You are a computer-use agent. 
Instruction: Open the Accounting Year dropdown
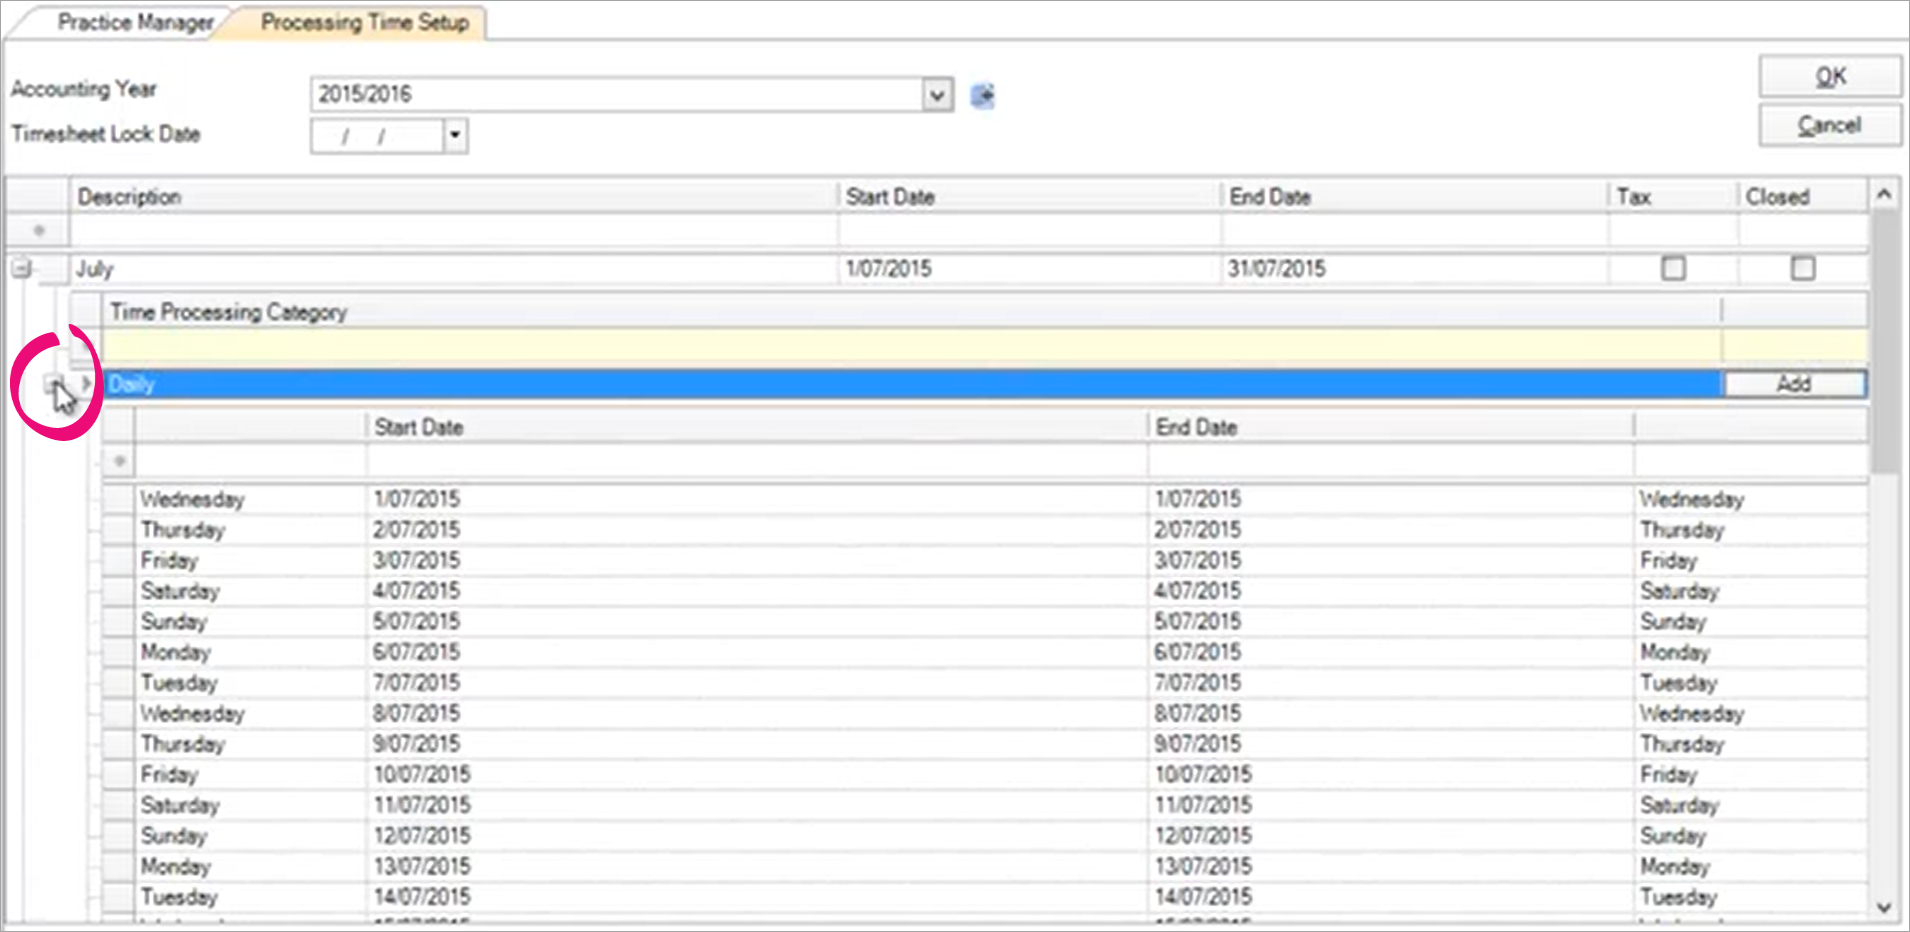pos(936,95)
